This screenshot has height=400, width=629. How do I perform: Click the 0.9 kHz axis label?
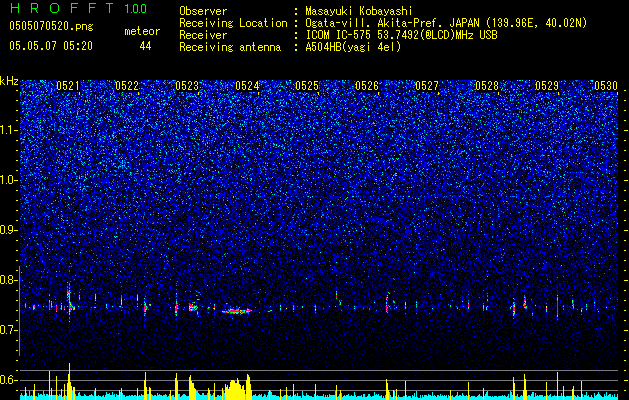pyautogui.click(x=9, y=230)
